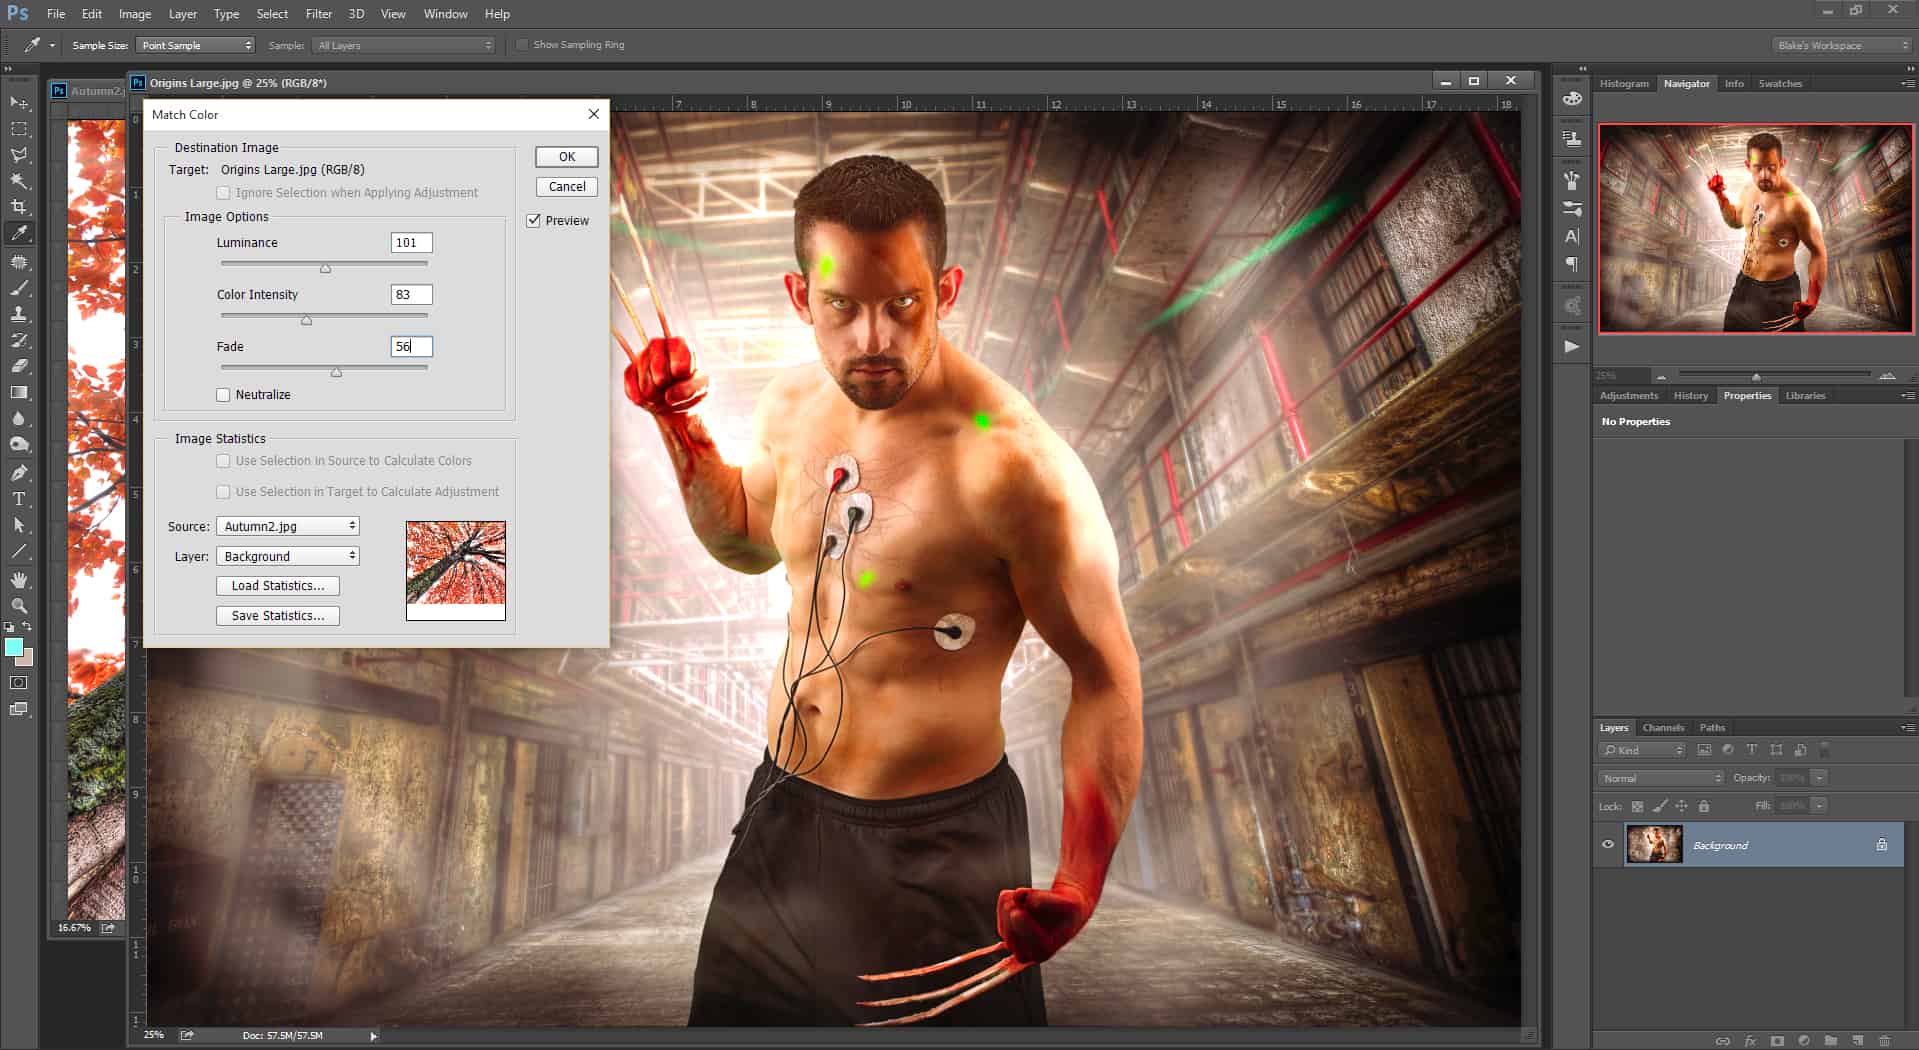Viewport: 1919px width, 1050px height.
Task: Select the Eraser tool
Action: 19,366
